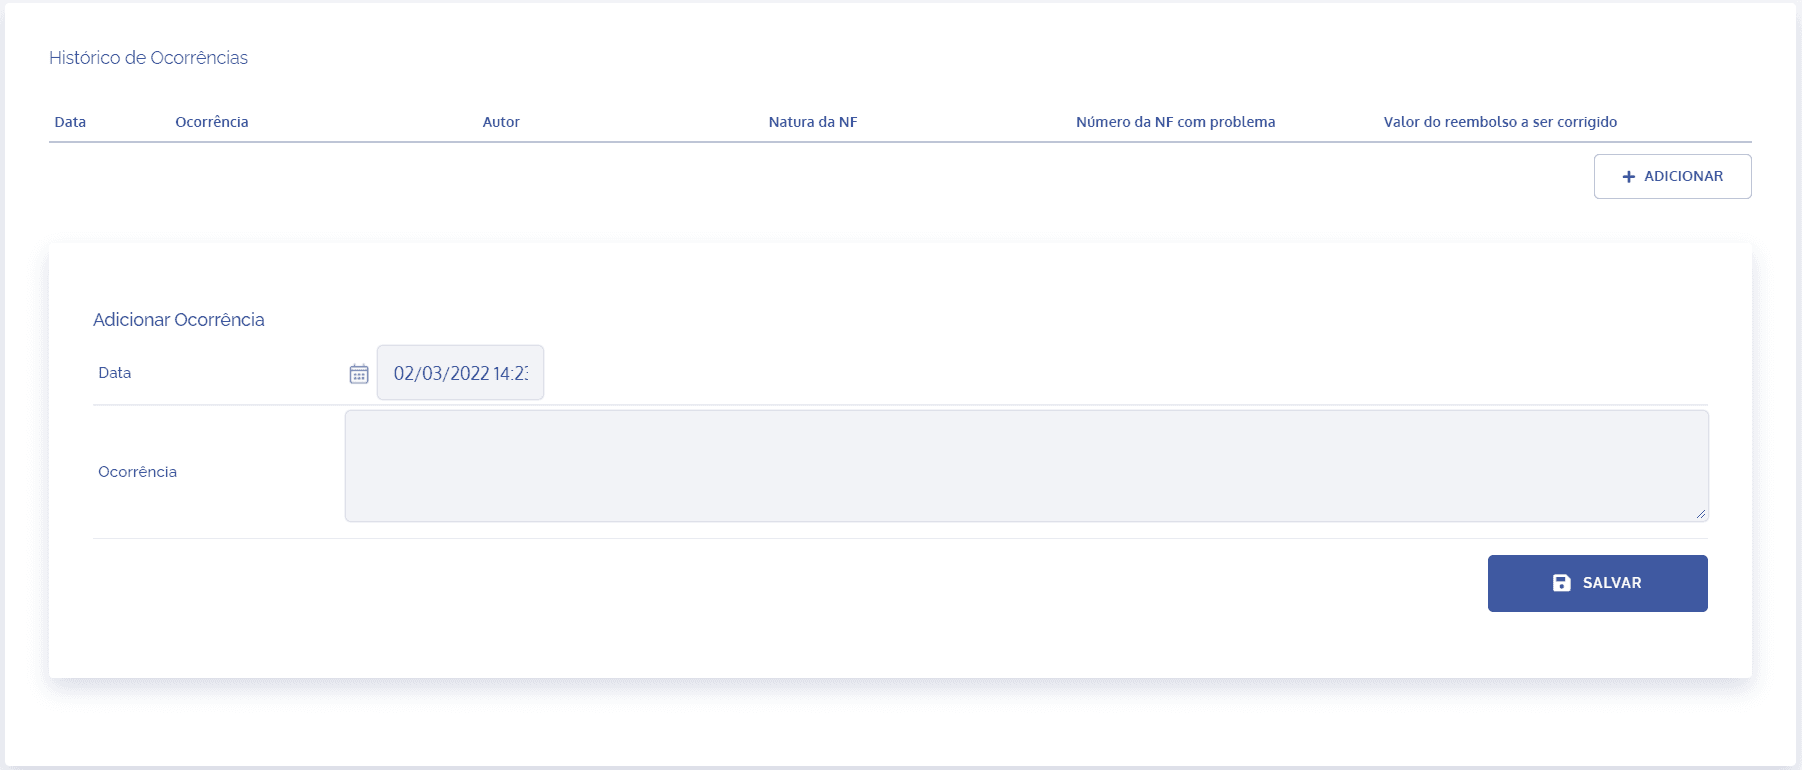Viewport: 1802px width, 770px height.
Task: Focus the date input showing 02/03/2022
Action: [x=460, y=373]
